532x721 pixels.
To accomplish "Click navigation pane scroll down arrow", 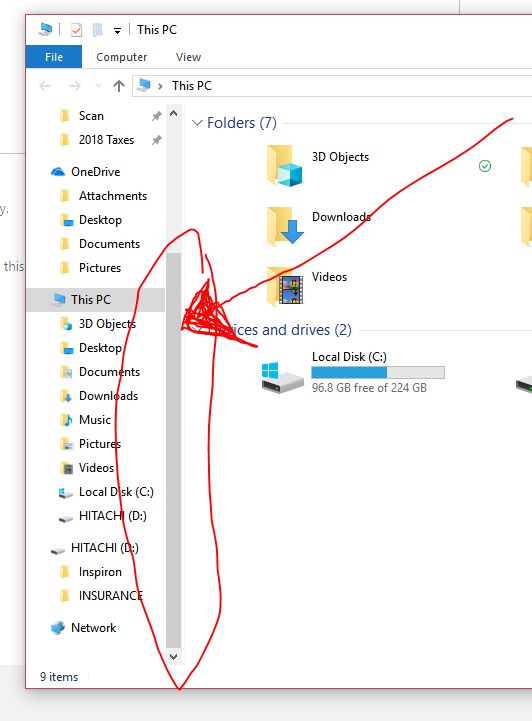I will pos(173,657).
